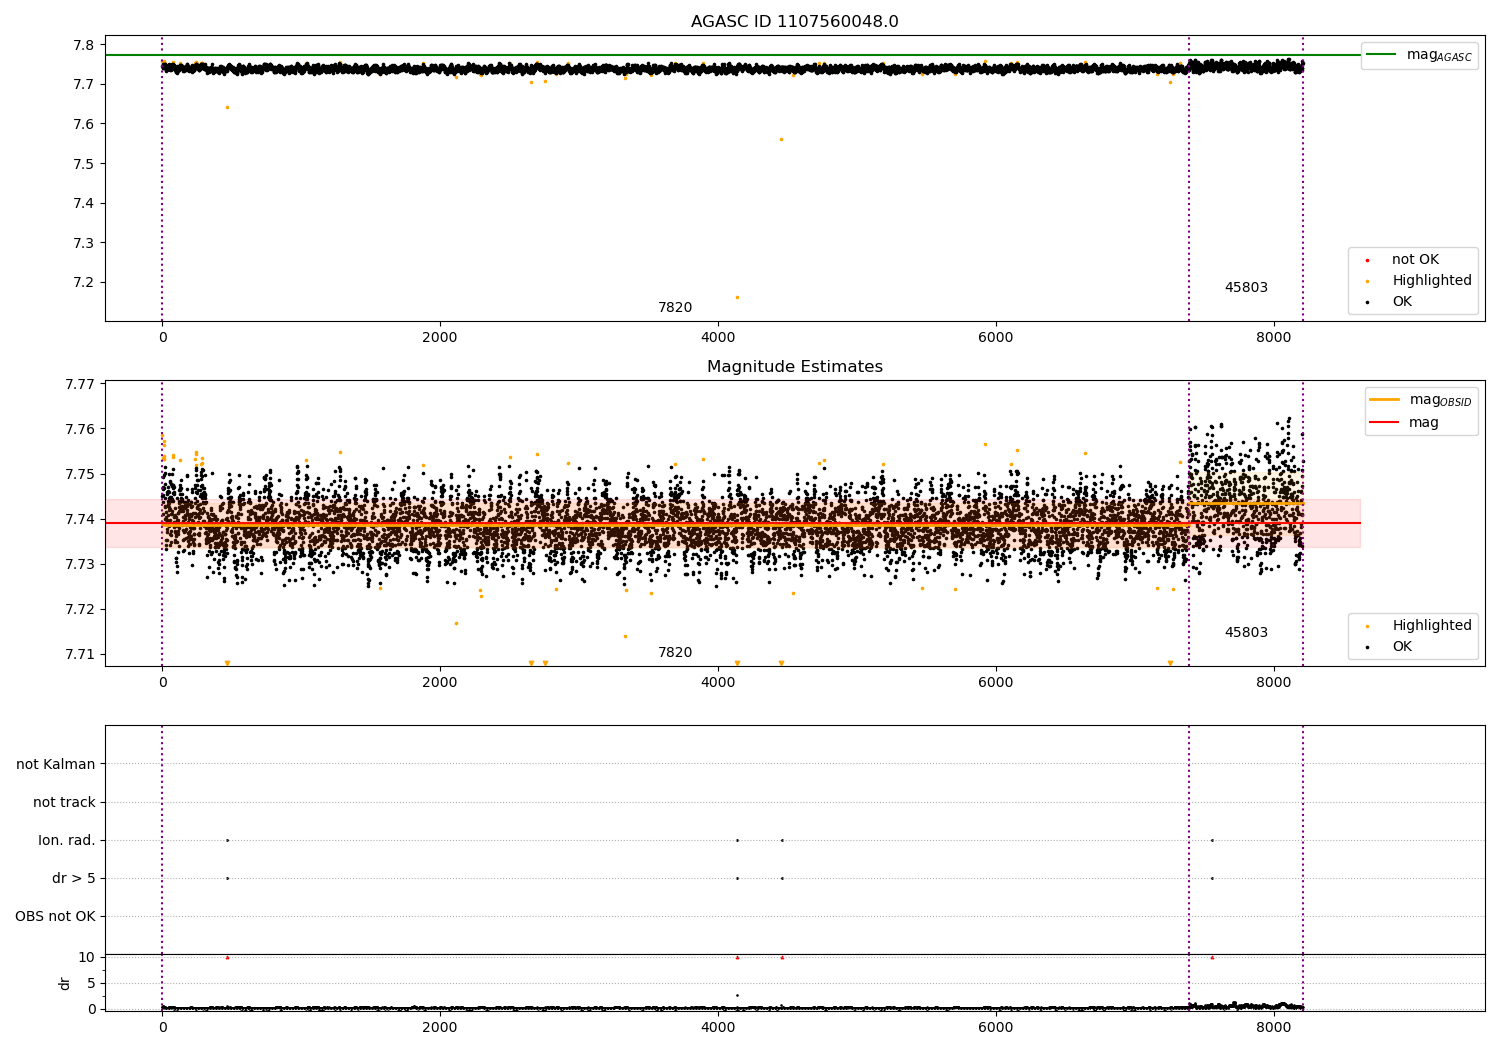Click the "4000" x-tick under Magnitude Estimates plot

click(718, 682)
